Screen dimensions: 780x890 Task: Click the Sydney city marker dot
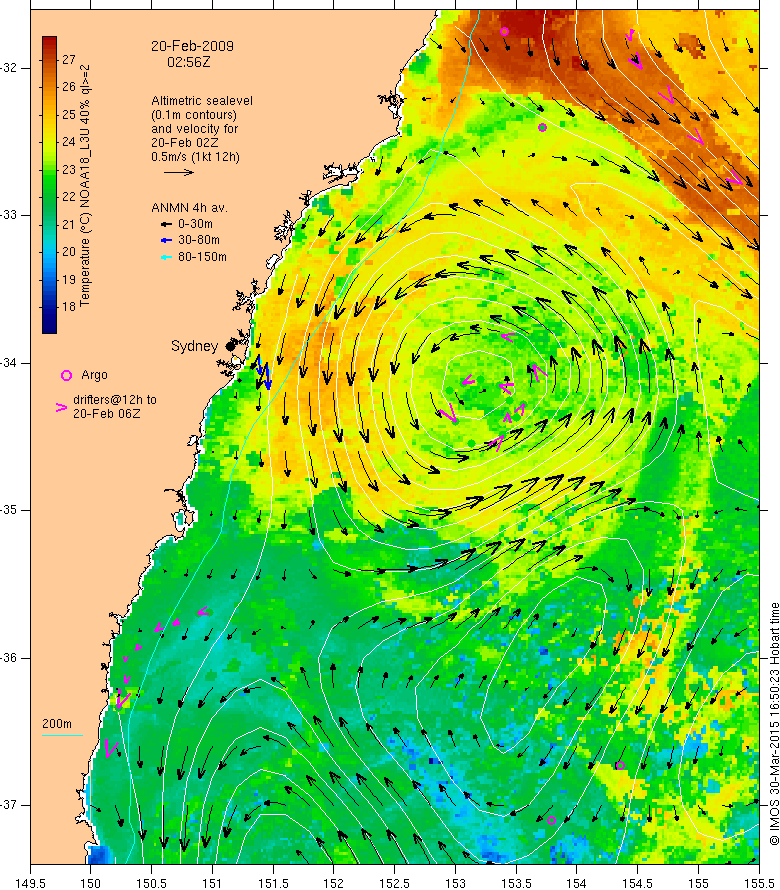tap(230, 346)
